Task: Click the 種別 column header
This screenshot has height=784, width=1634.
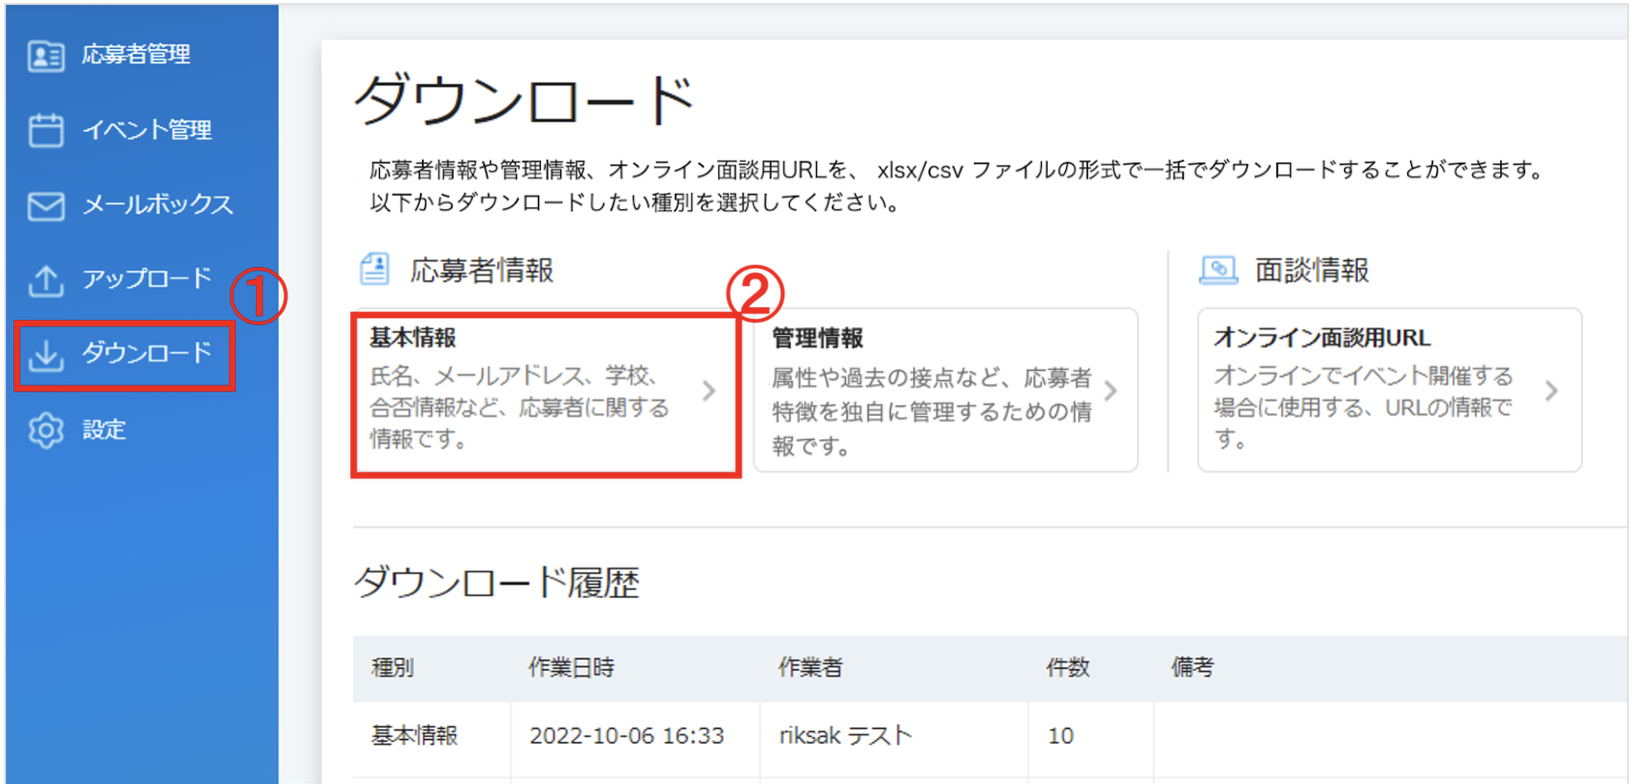Action: tap(393, 668)
